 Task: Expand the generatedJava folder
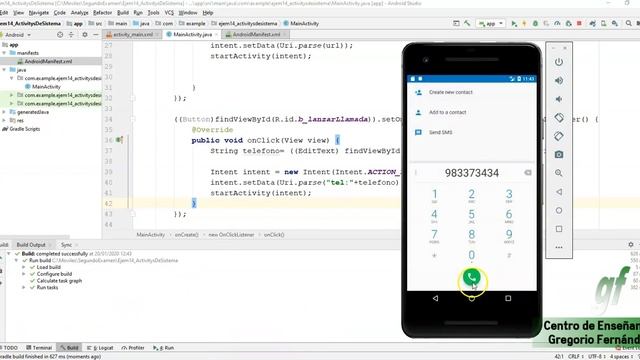(x=4, y=112)
